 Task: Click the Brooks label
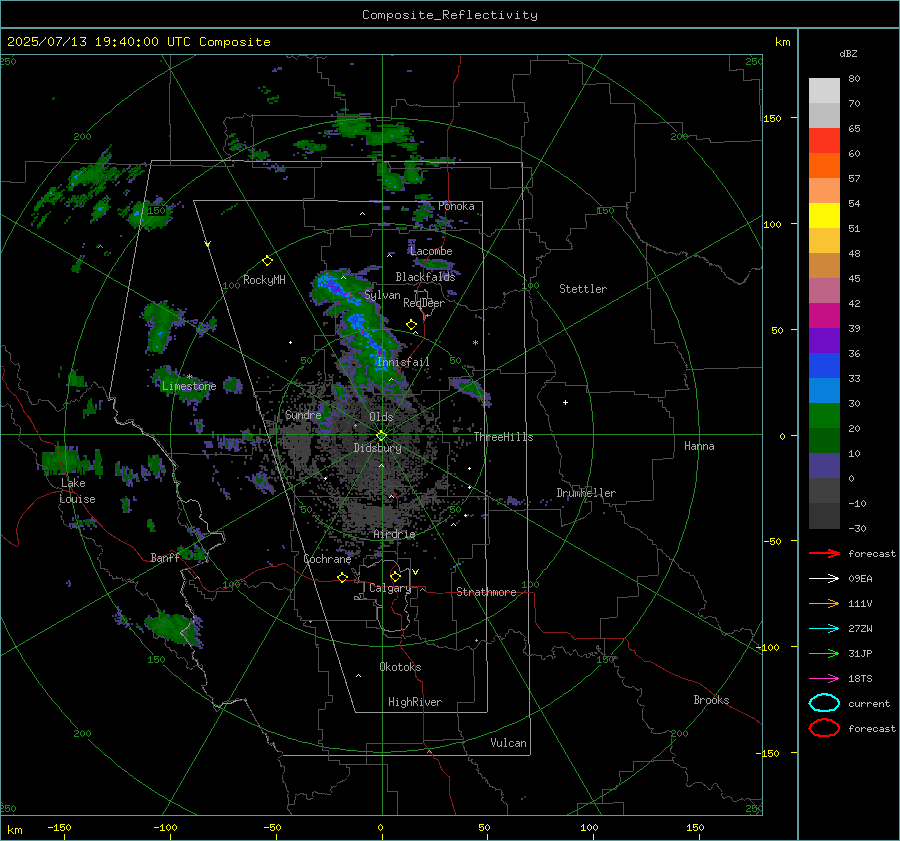(x=711, y=700)
